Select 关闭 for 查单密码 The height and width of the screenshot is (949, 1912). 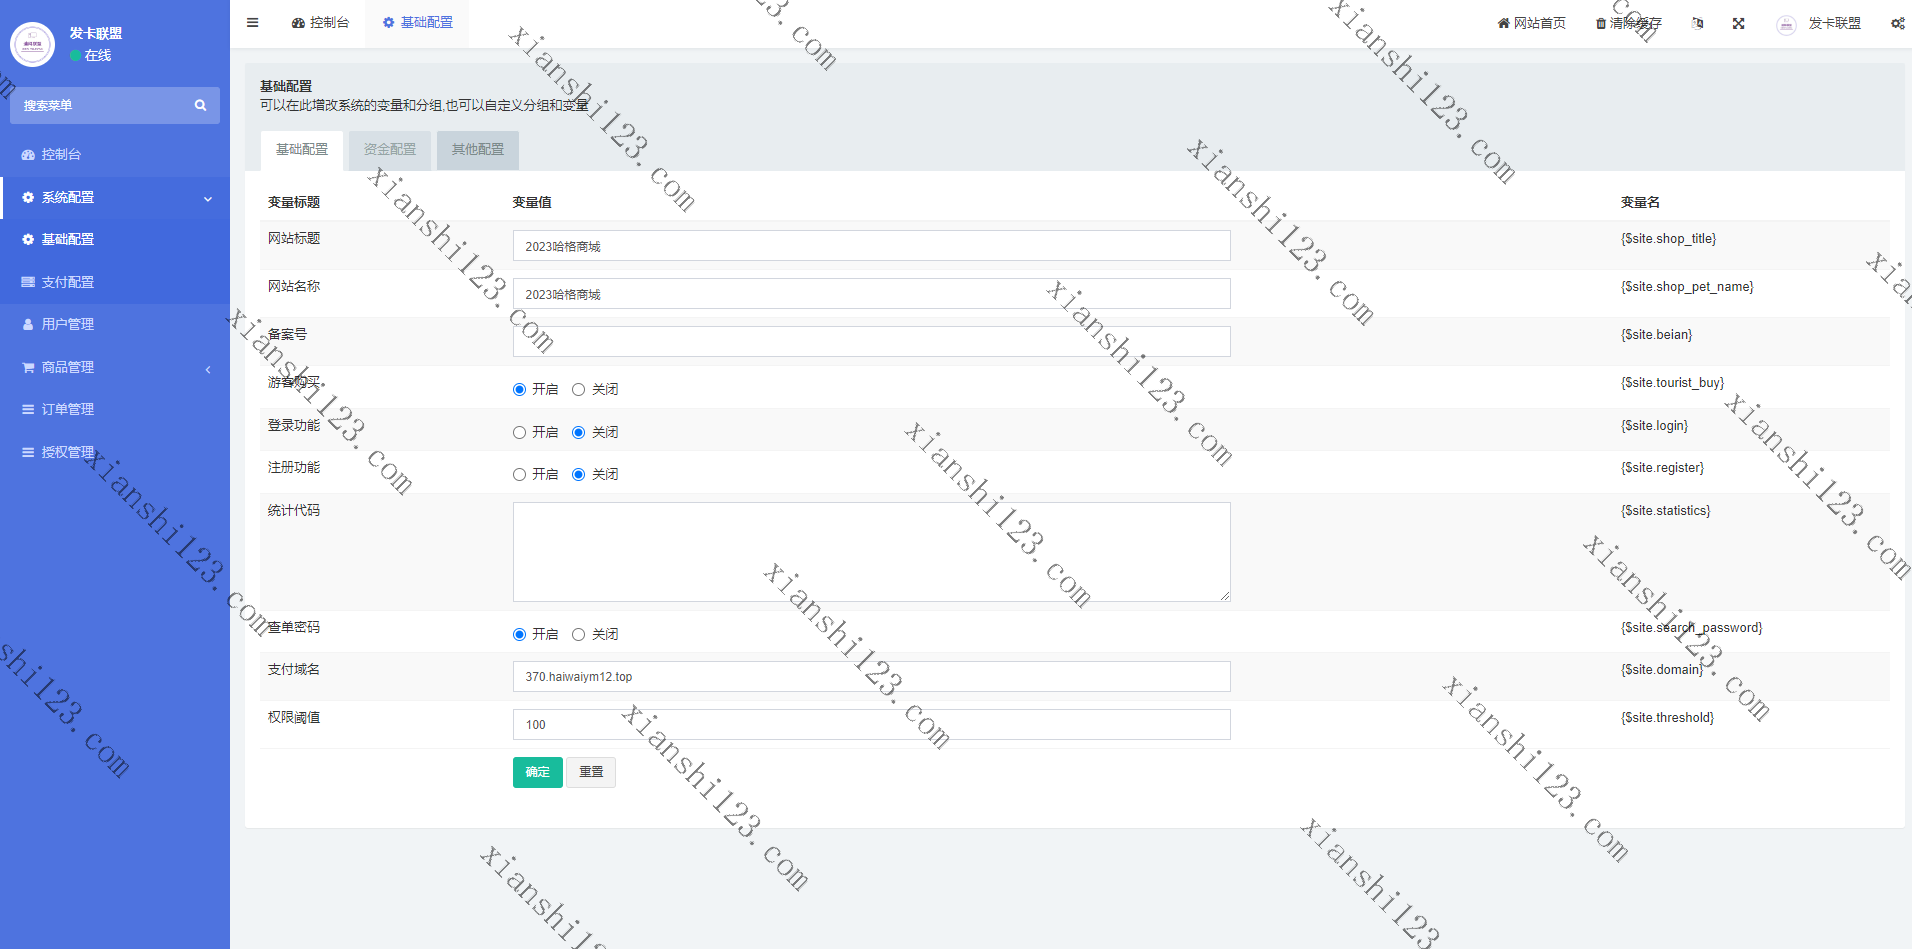coord(578,634)
